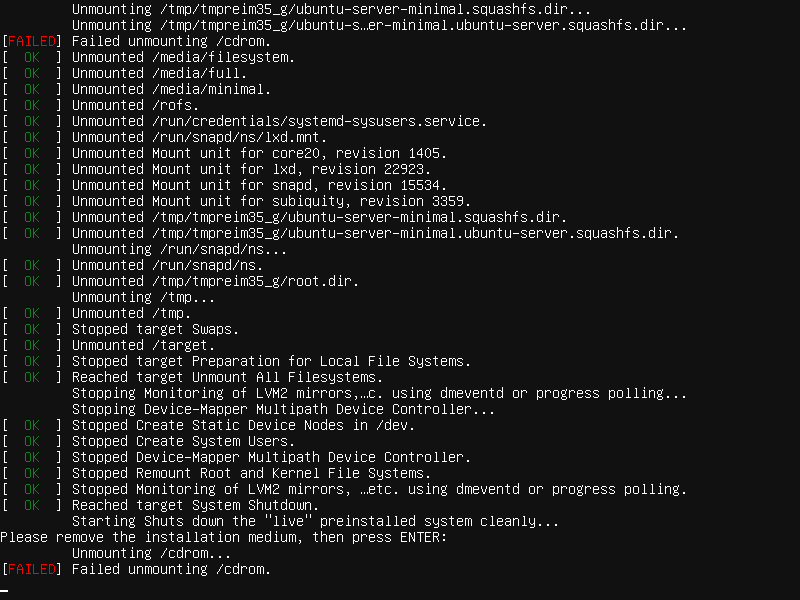The height and width of the screenshot is (600, 800).
Task: Select the "Unmounted /media/filesystem." line
Action: (183, 57)
